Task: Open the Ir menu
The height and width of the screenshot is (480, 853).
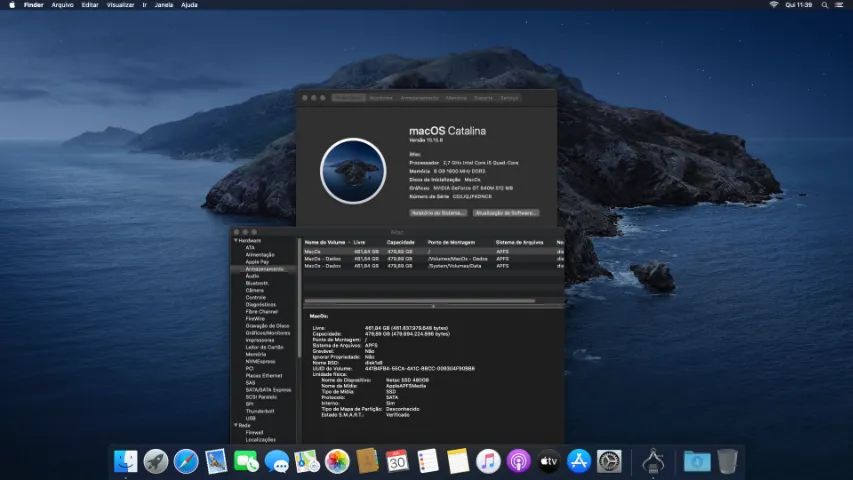Action: click(x=144, y=5)
